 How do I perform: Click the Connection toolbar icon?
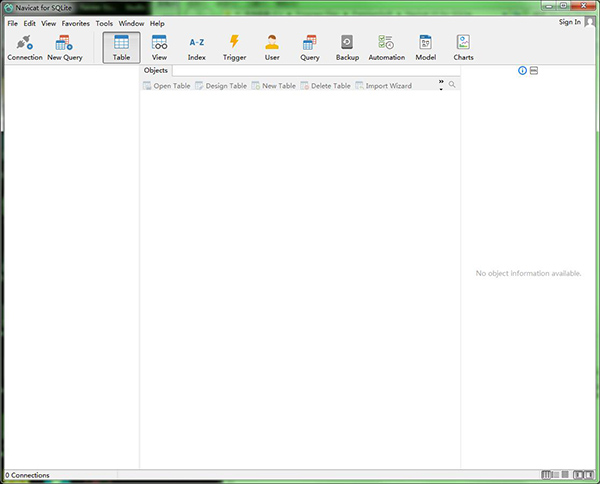(25, 48)
